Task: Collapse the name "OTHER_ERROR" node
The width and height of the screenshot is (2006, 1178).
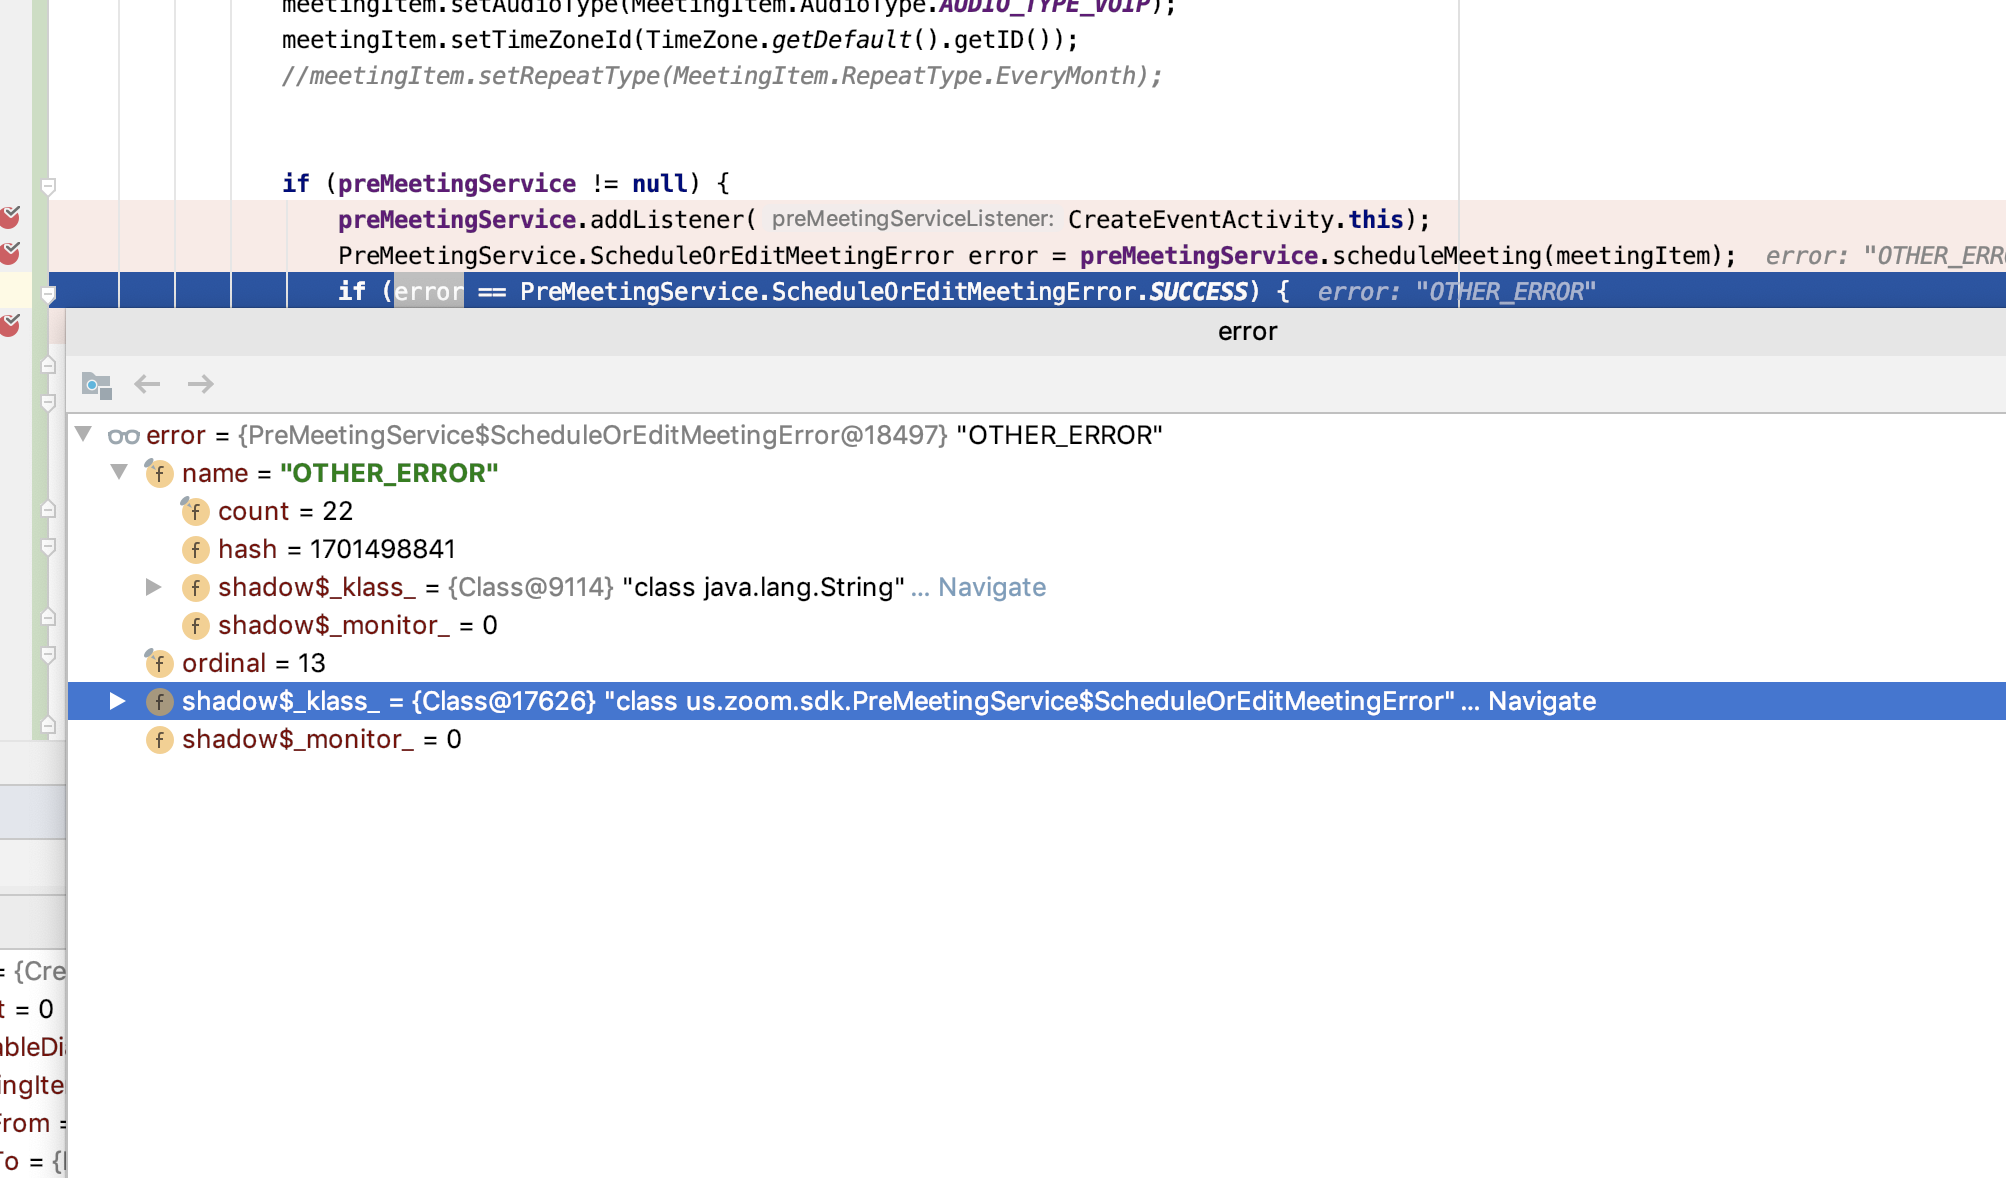Action: pos(119,472)
